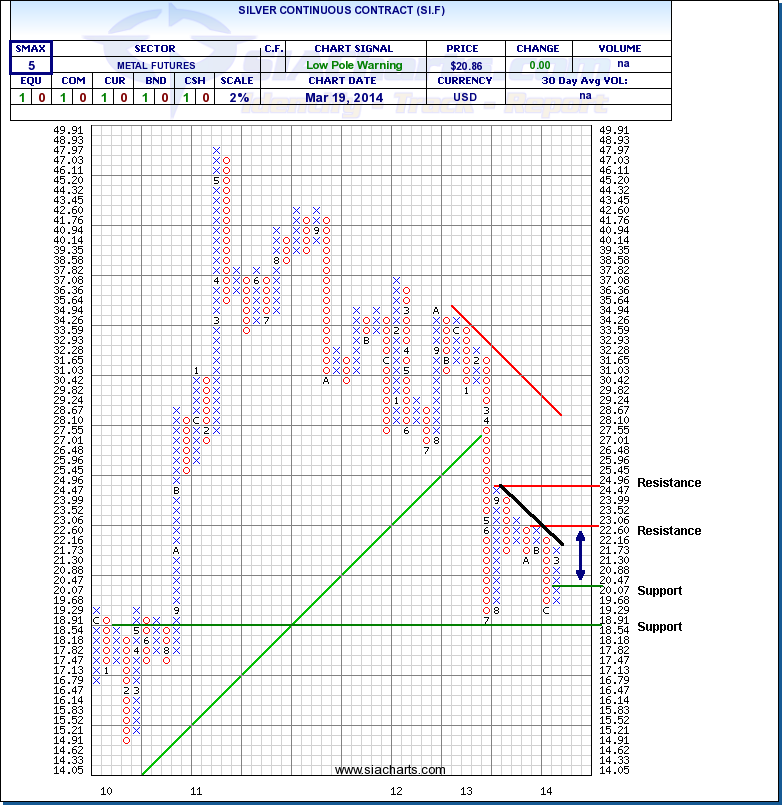783x807 pixels.
Task: Click the $20.86 price value
Action: (467, 65)
